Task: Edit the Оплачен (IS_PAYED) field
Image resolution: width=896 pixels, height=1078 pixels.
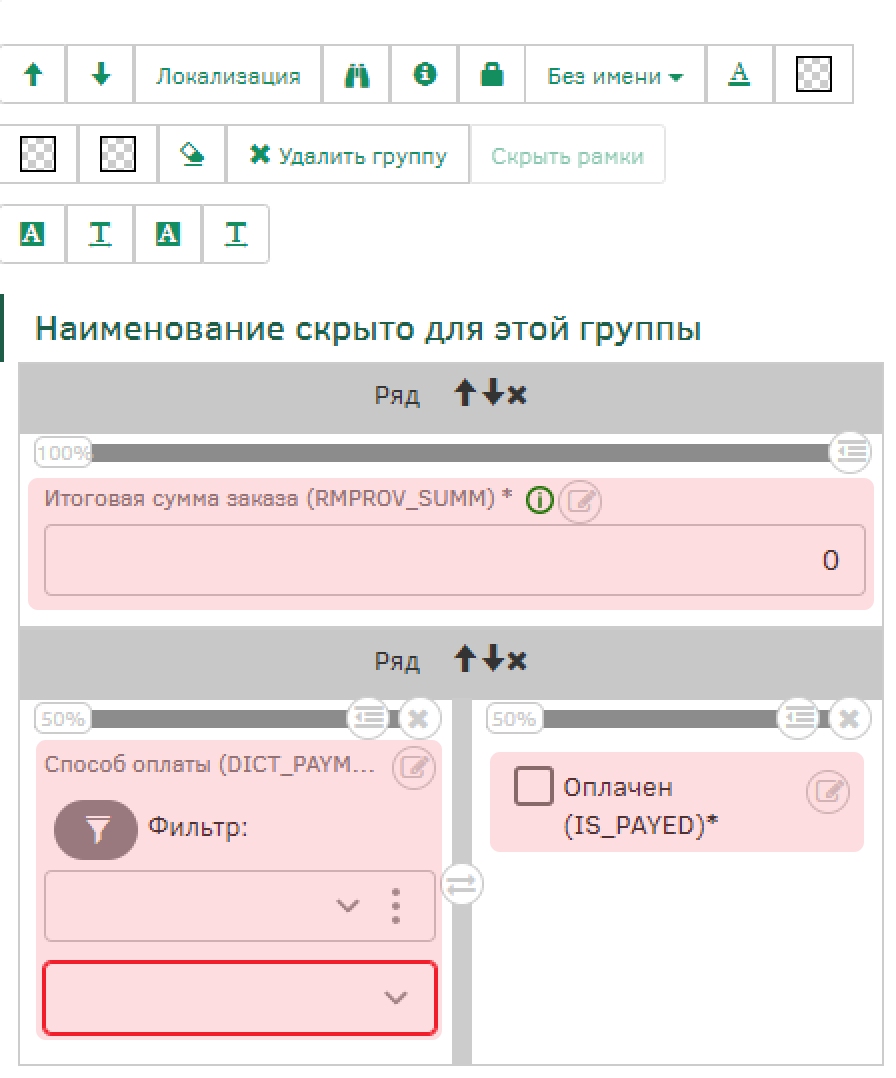Action: [828, 793]
